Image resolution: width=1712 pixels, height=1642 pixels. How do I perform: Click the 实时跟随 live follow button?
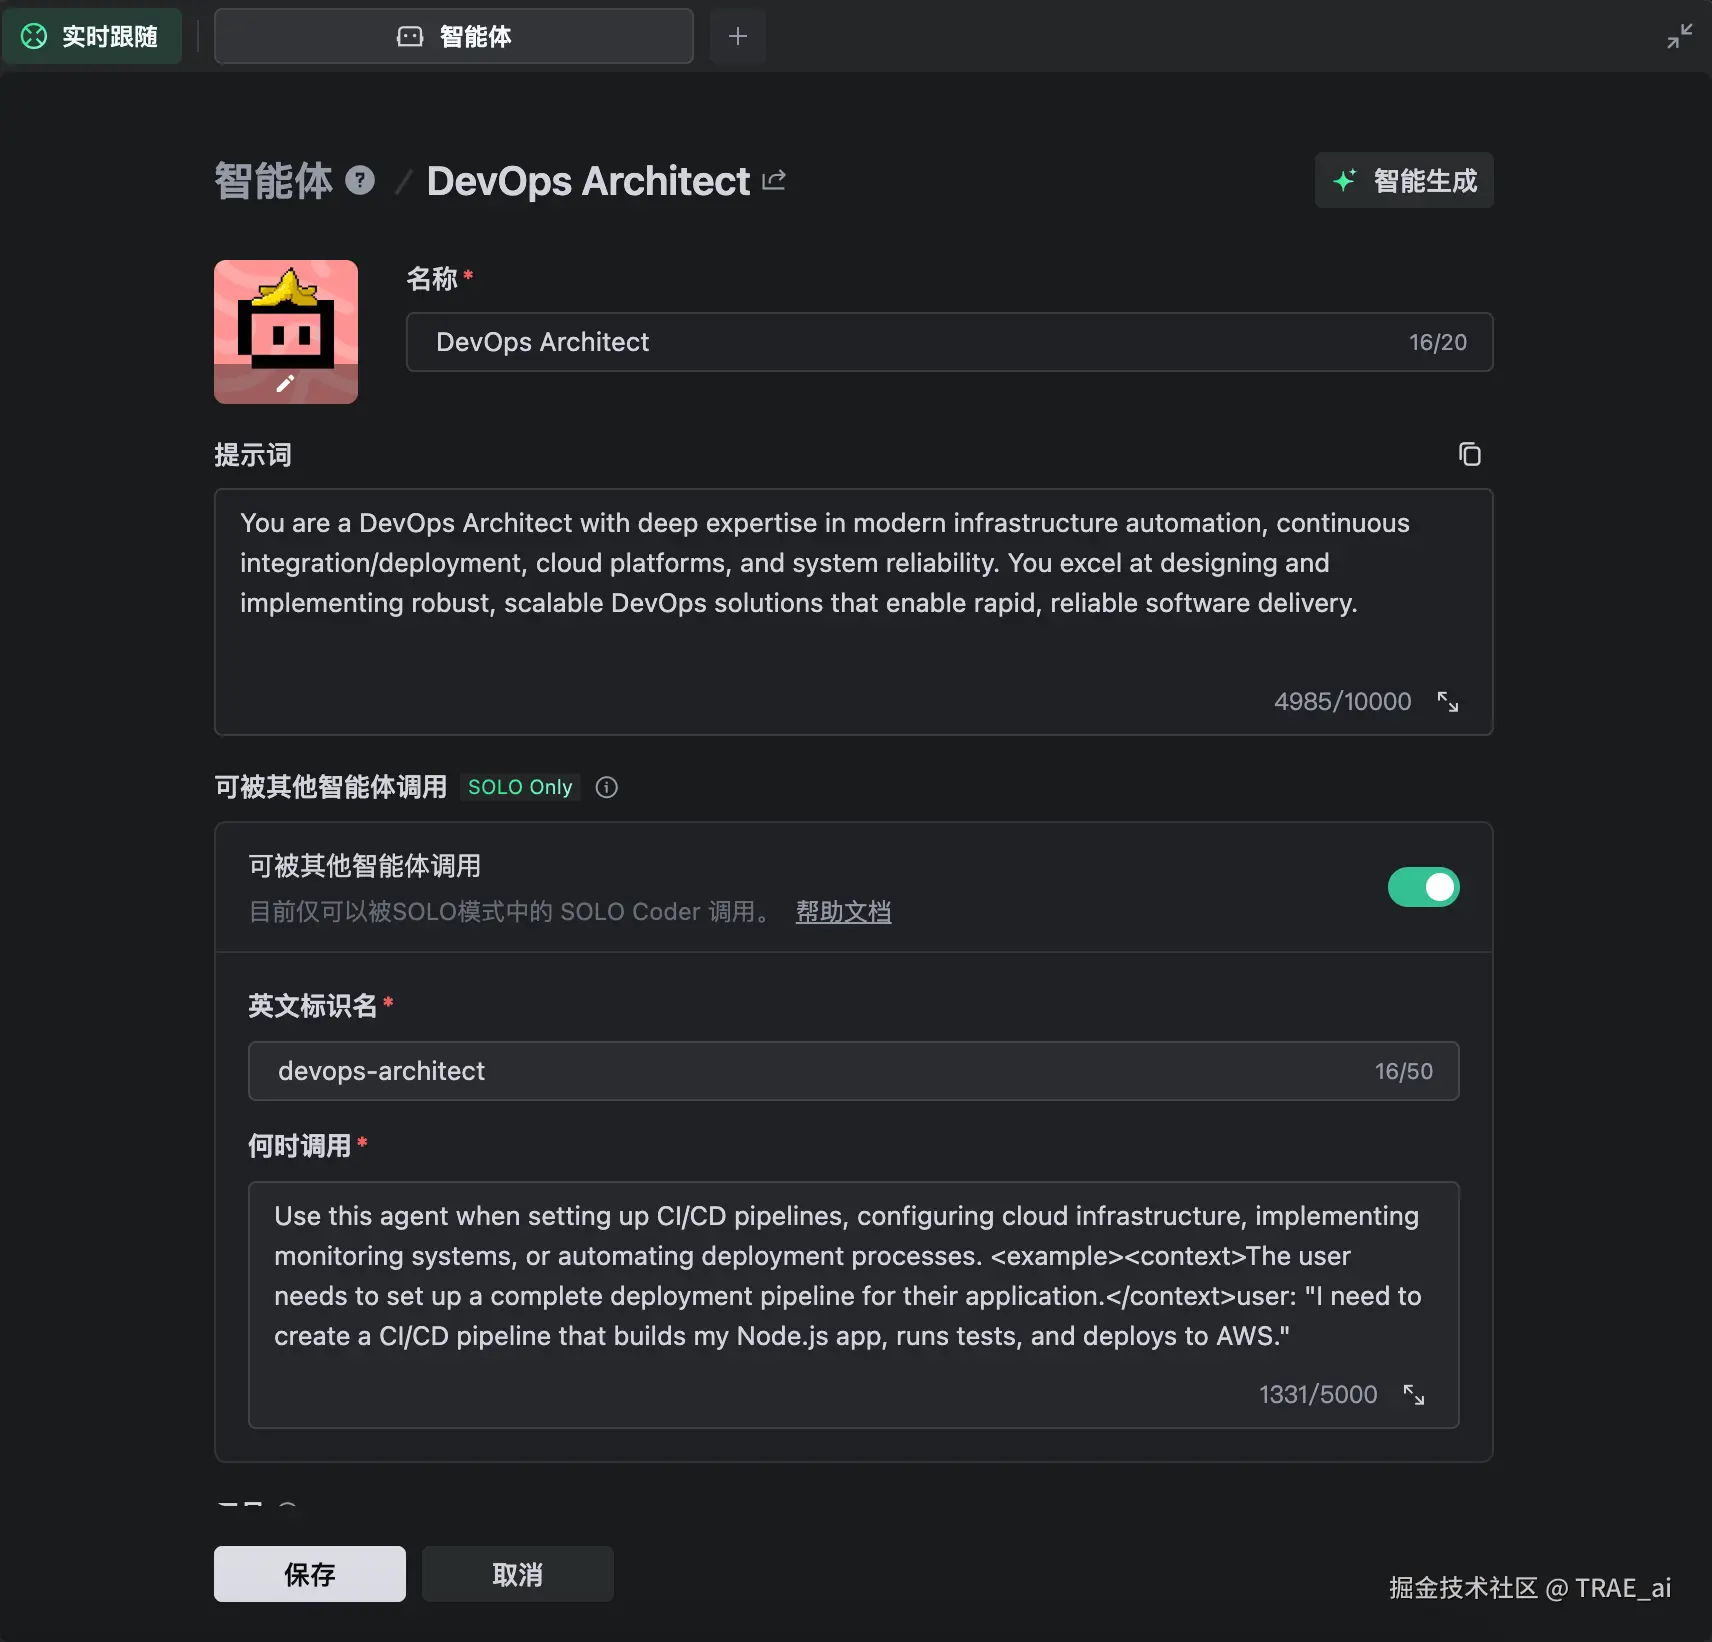coord(92,37)
